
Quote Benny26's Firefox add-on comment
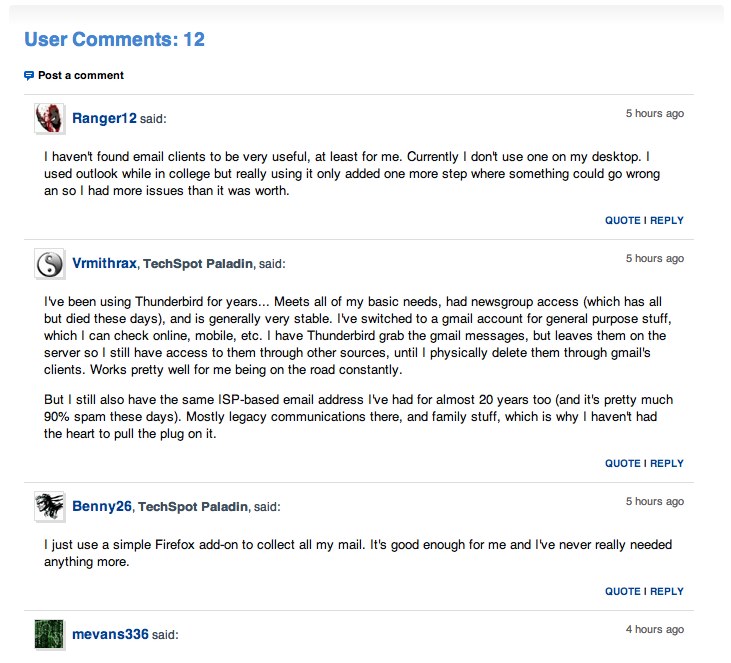[623, 591]
